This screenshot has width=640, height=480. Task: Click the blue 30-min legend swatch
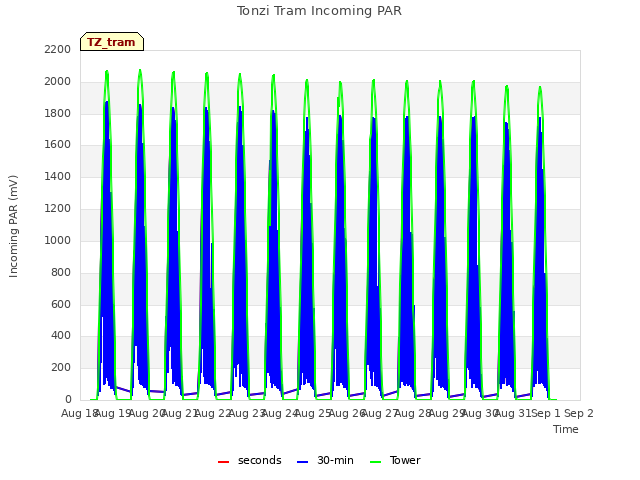click(302, 462)
